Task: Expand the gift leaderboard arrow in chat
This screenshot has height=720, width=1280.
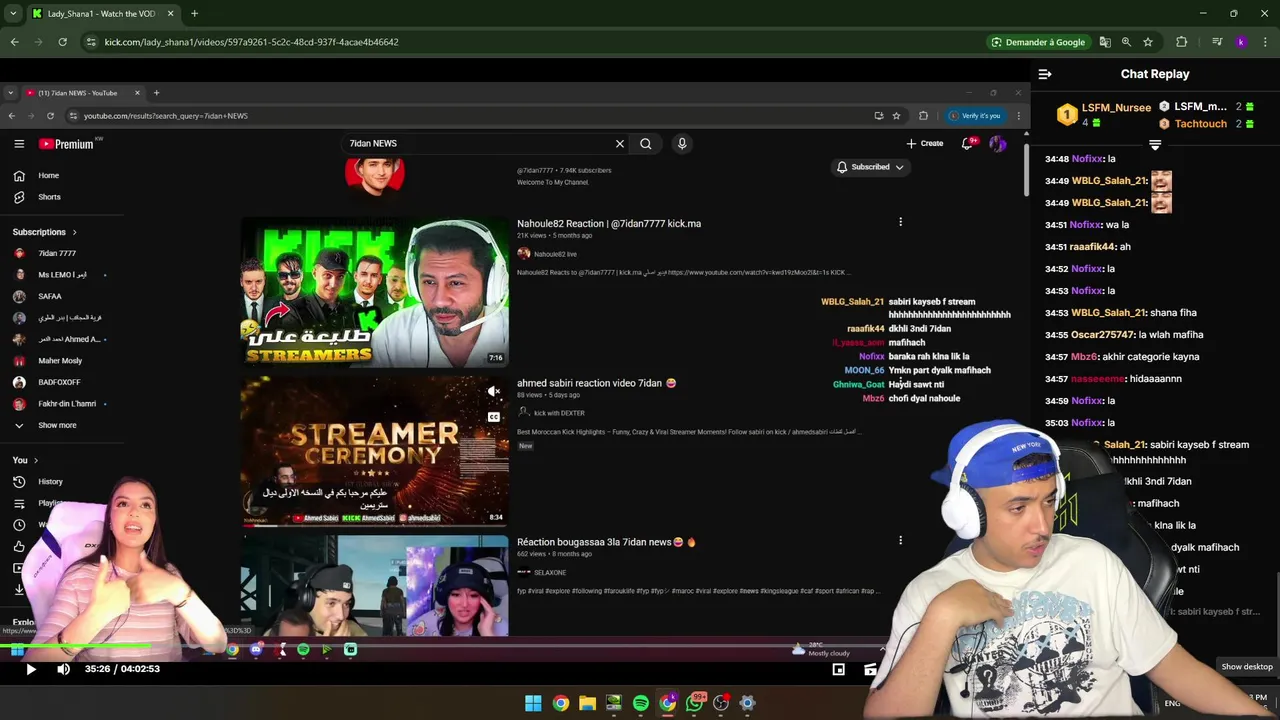Action: (1155, 146)
